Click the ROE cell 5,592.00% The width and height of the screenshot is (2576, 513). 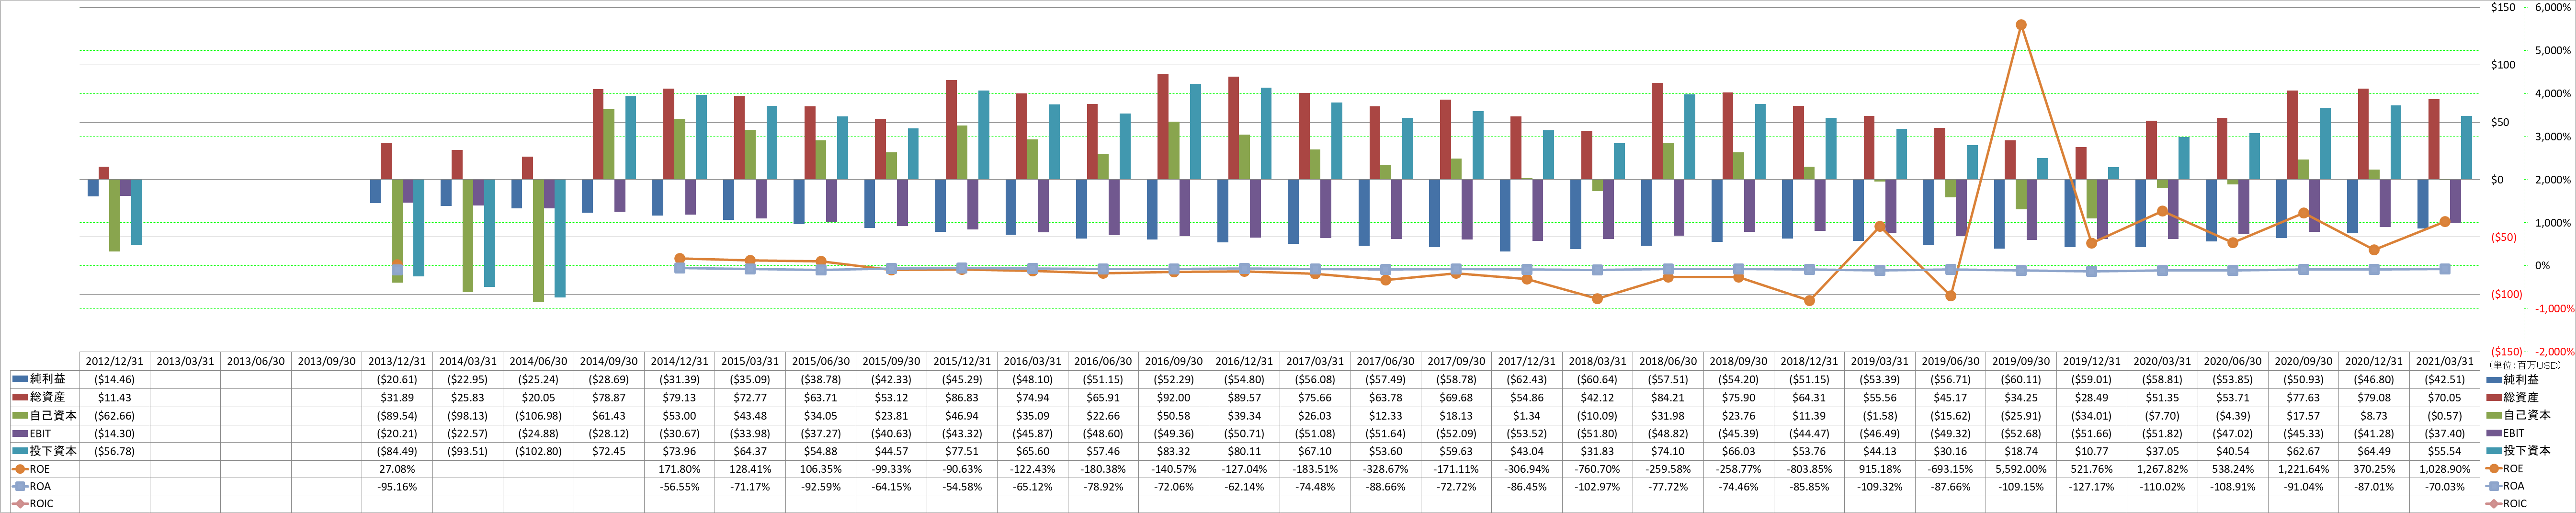tap(2021, 469)
